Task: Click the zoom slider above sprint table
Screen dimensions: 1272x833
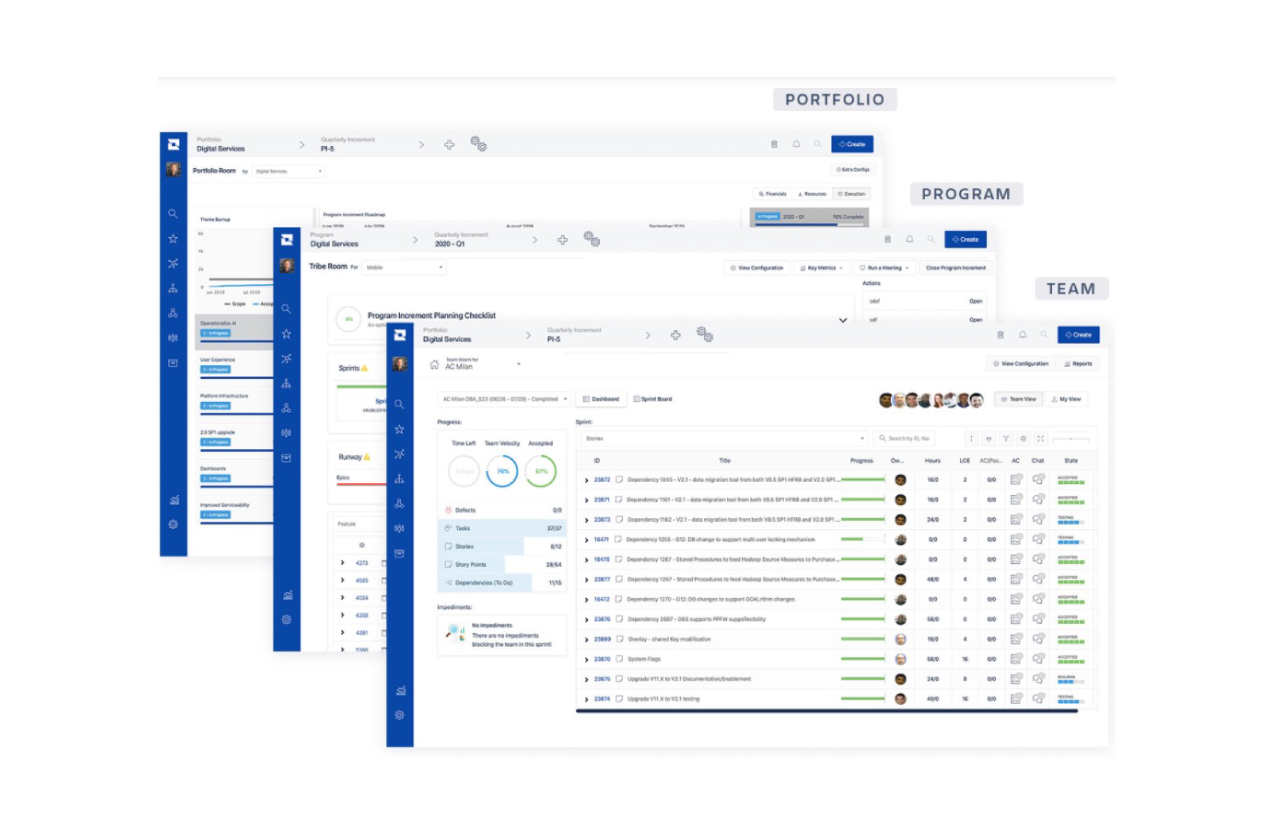Action: click(x=1071, y=438)
